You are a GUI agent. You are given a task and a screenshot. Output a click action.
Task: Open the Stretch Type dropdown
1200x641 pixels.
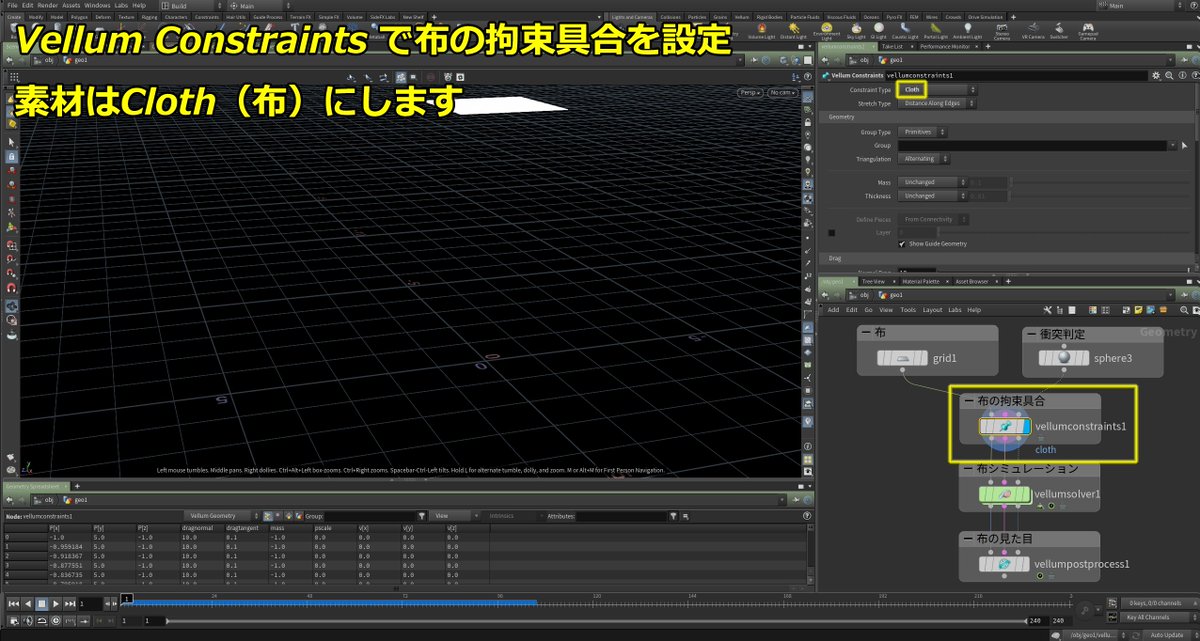coord(937,103)
